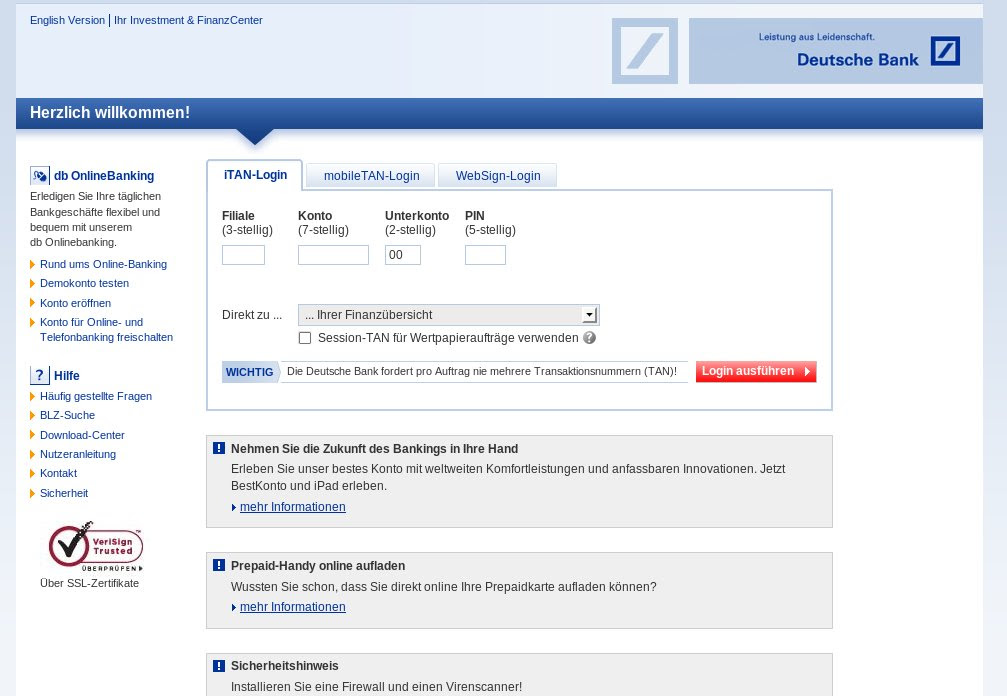Open Konto eröffnen link
The width and height of the screenshot is (1007, 696).
click(x=75, y=303)
